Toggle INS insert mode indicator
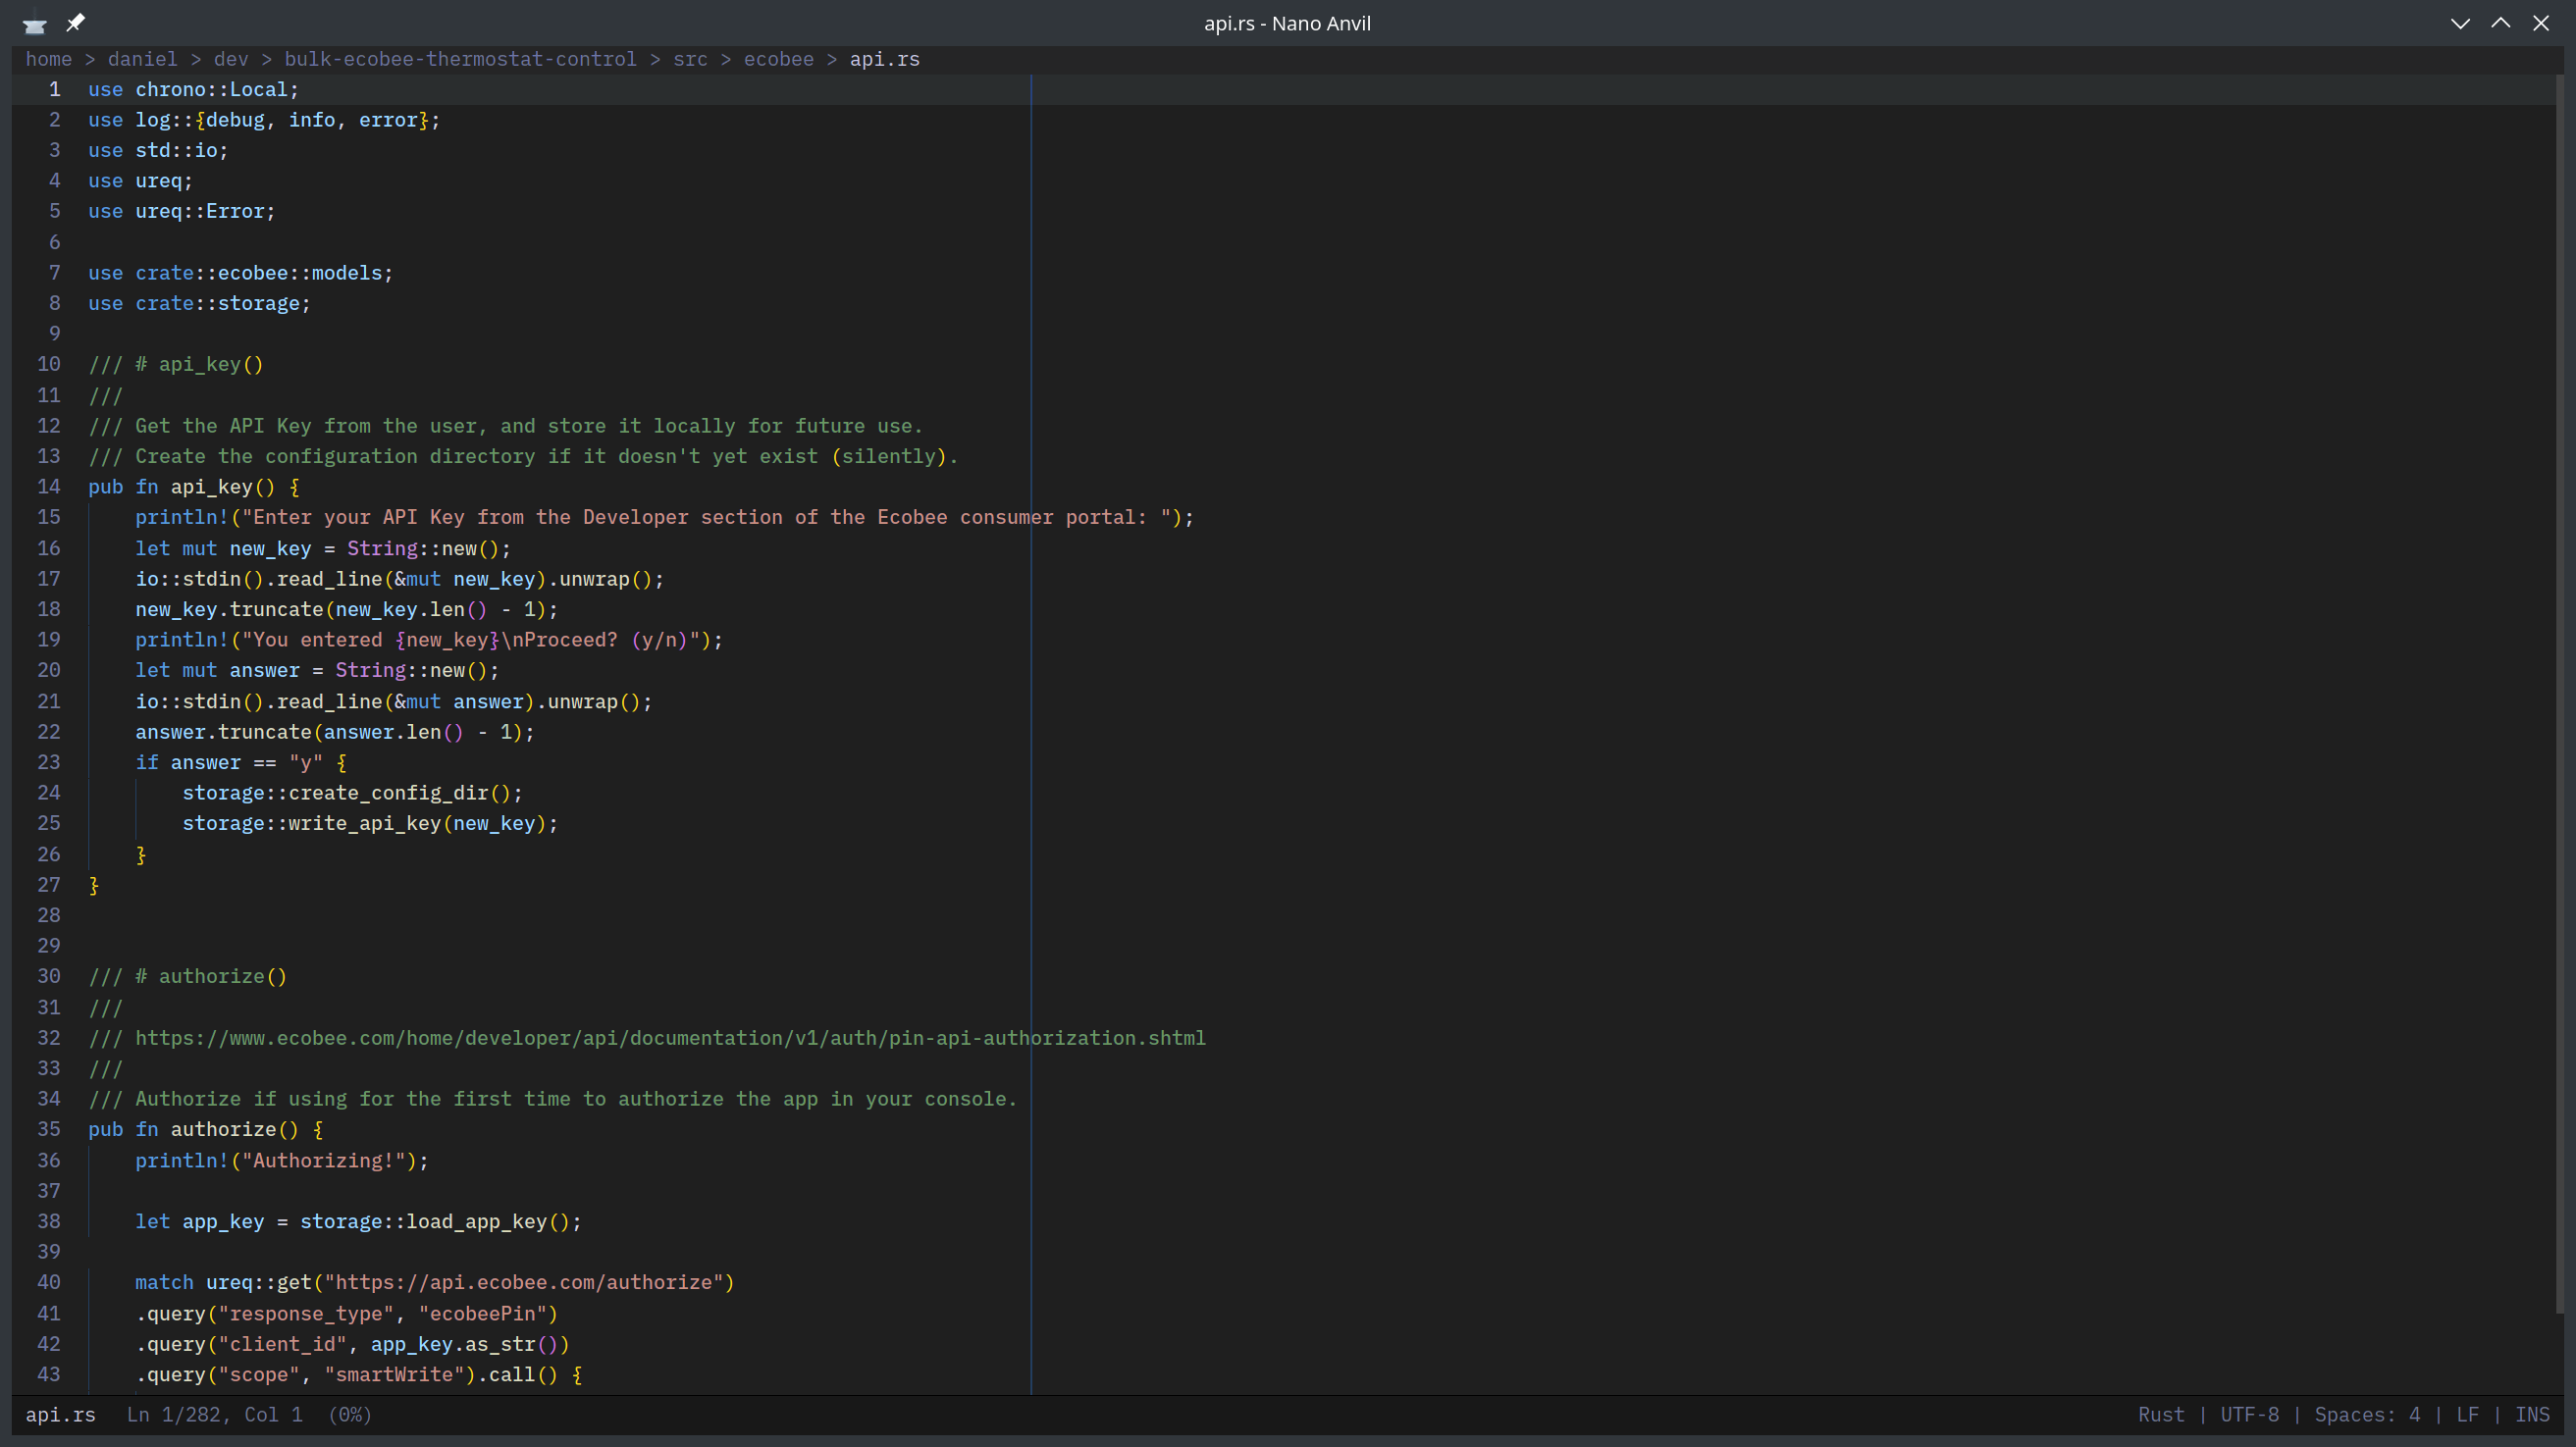The image size is (2576, 1447). tap(2532, 1414)
